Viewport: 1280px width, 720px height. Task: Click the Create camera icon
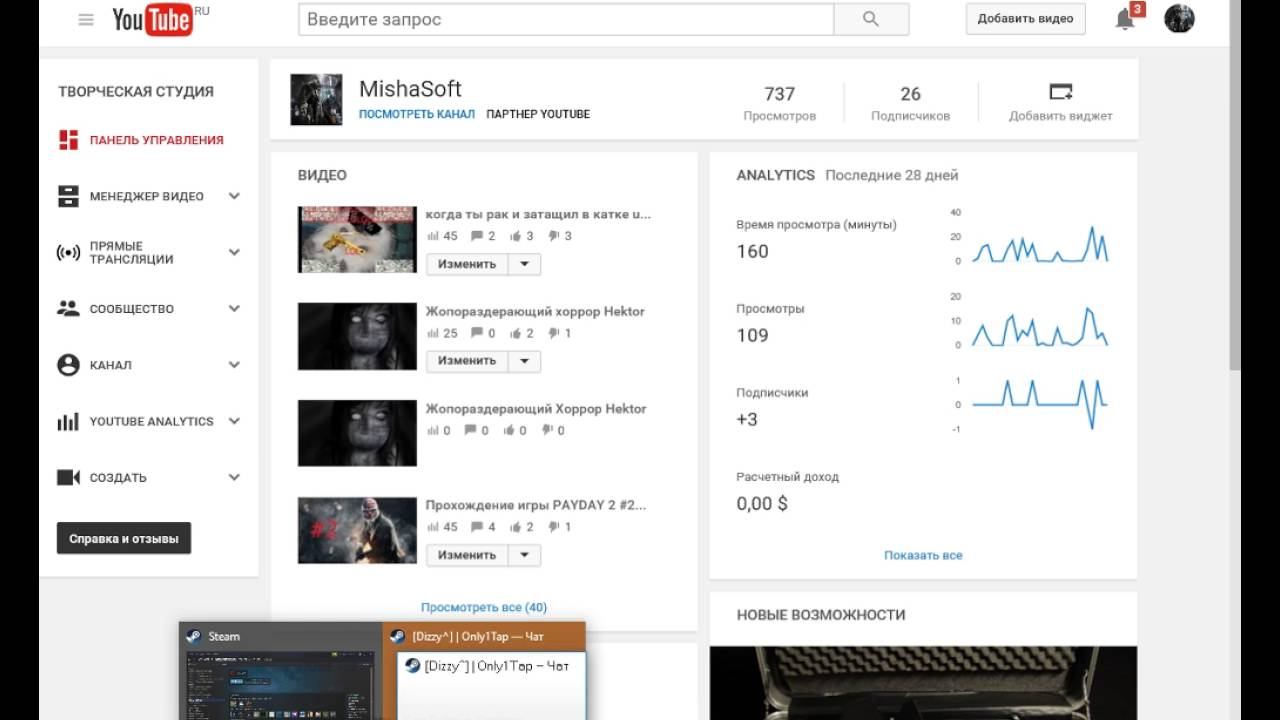[68, 478]
